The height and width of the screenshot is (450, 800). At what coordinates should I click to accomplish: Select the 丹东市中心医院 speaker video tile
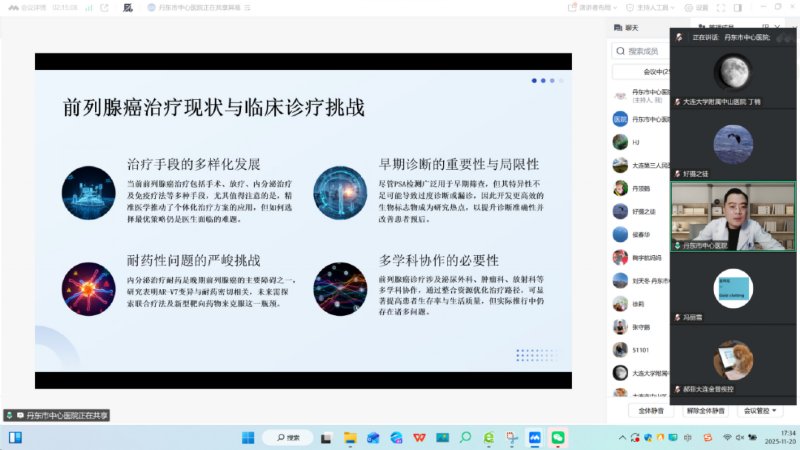(733, 216)
